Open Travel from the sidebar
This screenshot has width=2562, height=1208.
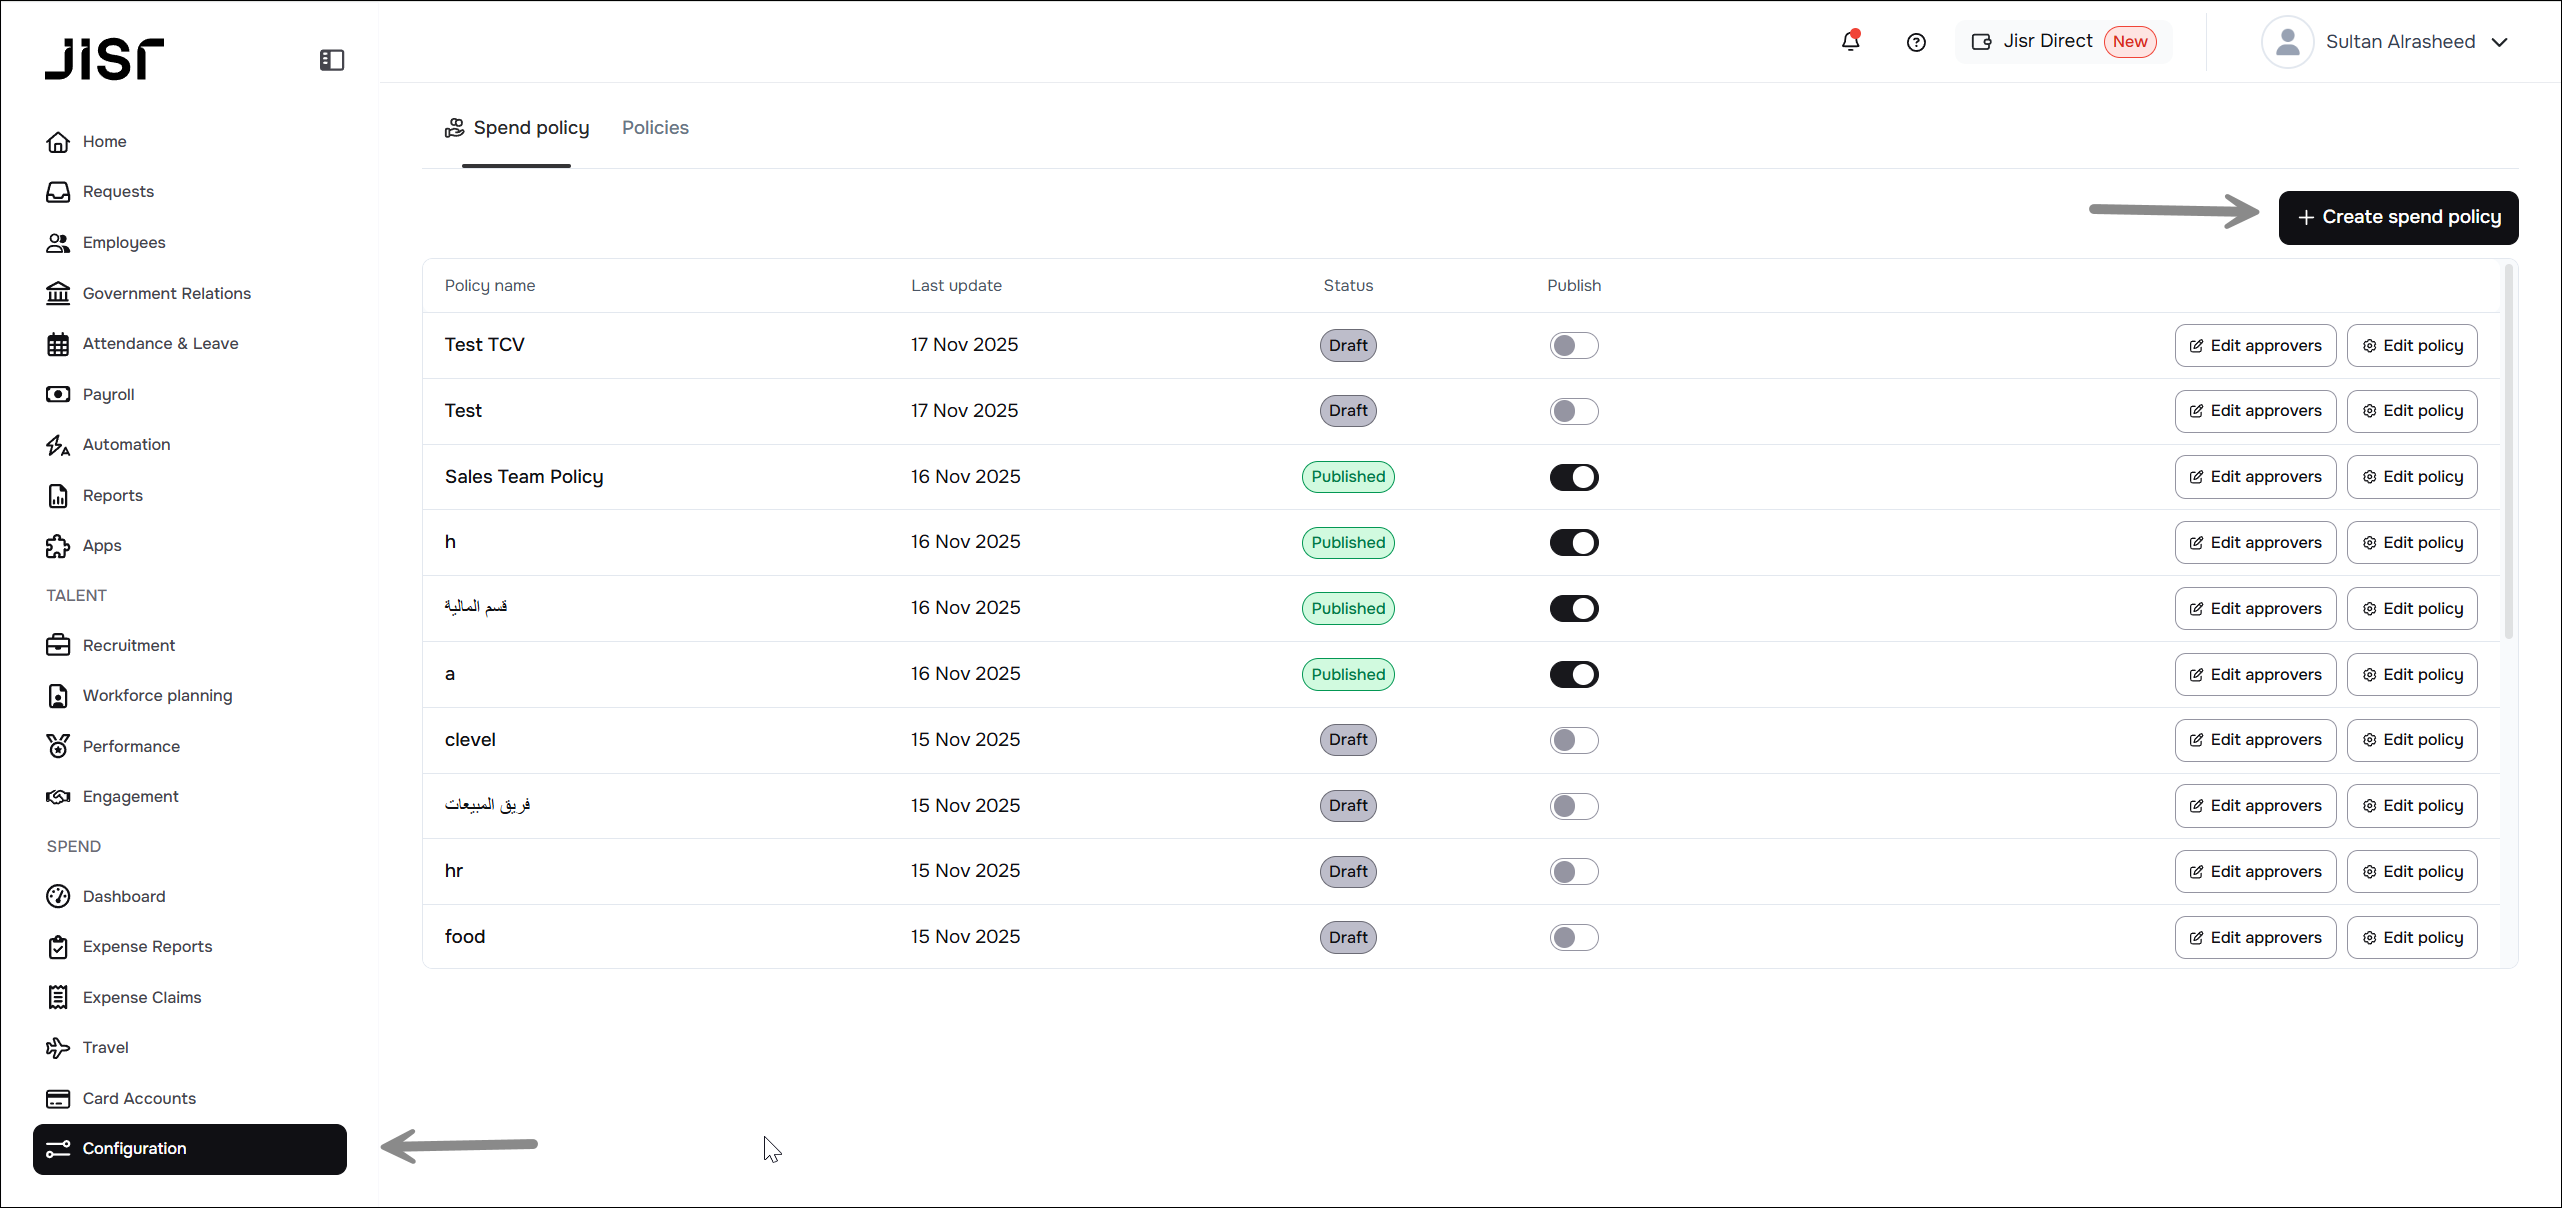pyautogui.click(x=105, y=1047)
